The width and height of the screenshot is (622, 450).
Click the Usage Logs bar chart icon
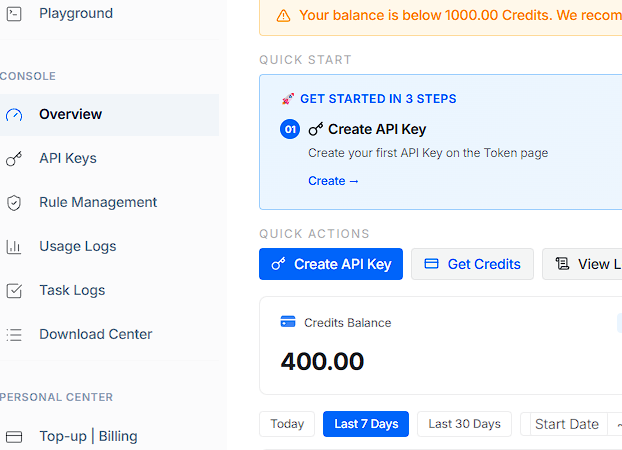pyautogui.click(x=14, y=247)
